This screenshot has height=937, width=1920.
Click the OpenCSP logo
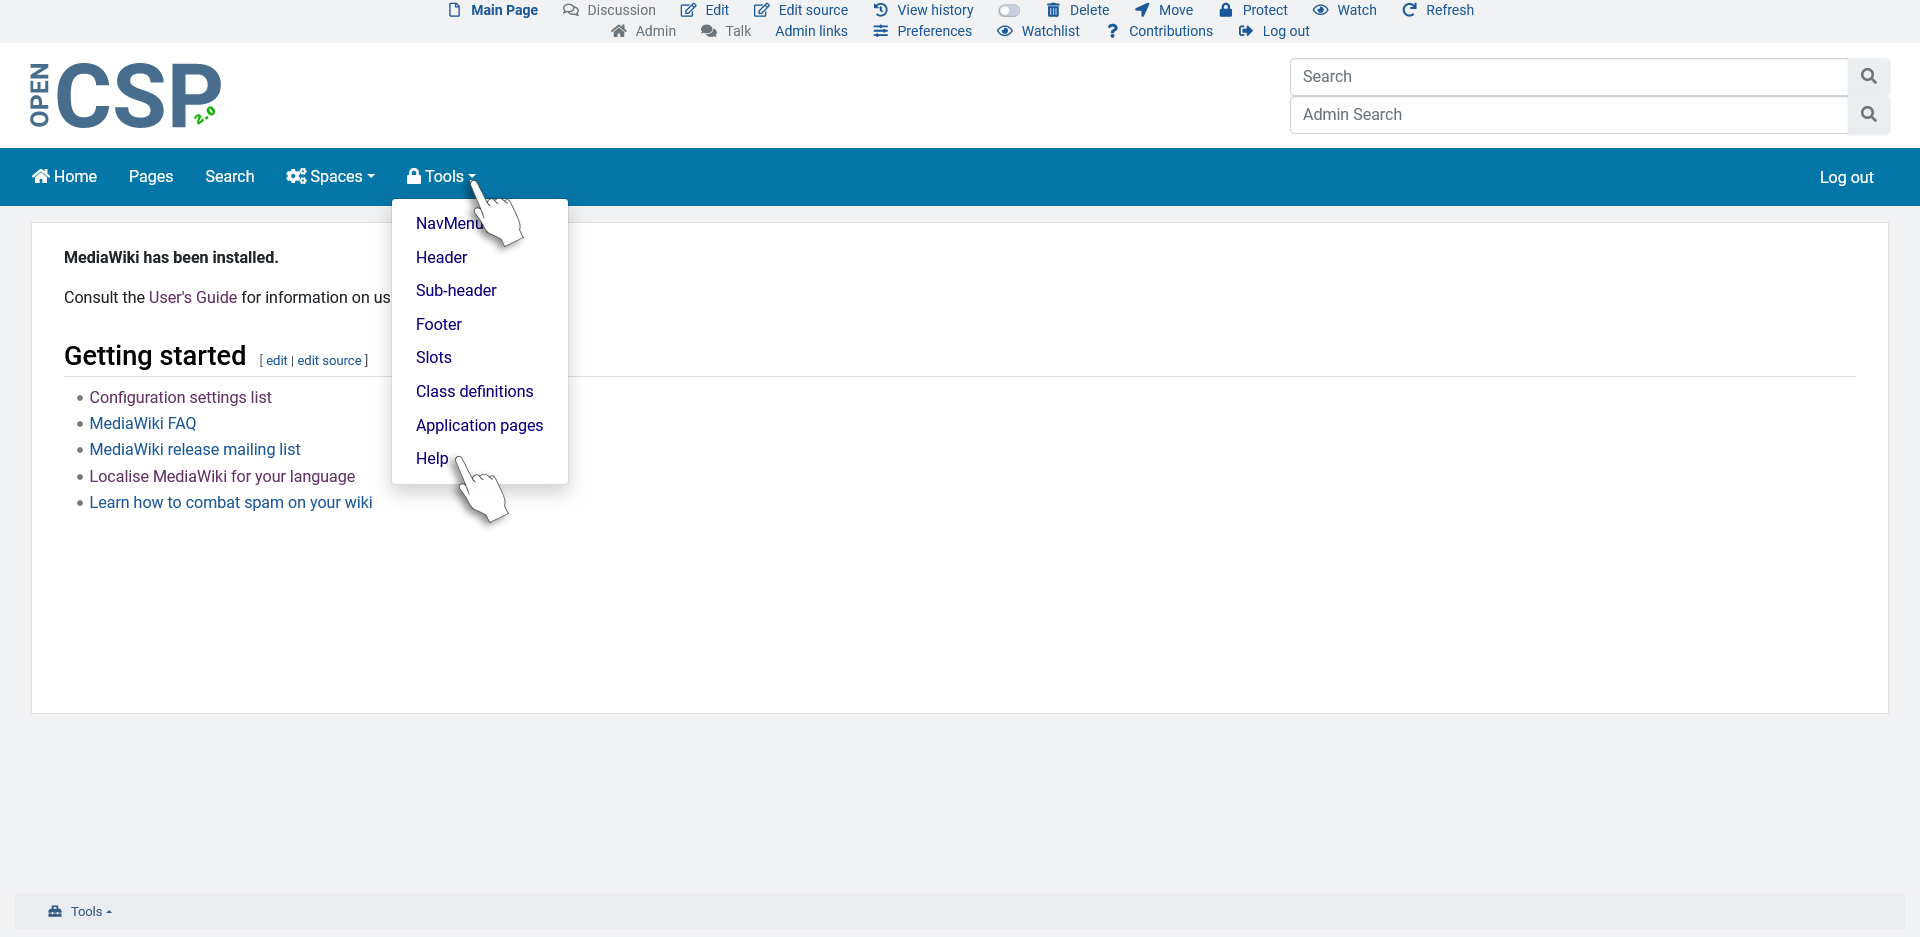coord(125,96)
